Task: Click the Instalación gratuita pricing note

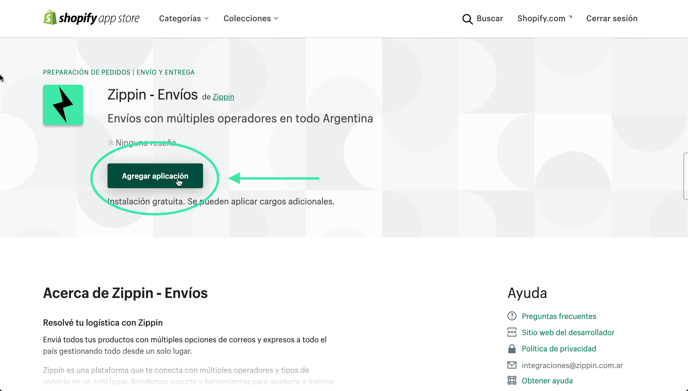Action: [x=221, y=201]
